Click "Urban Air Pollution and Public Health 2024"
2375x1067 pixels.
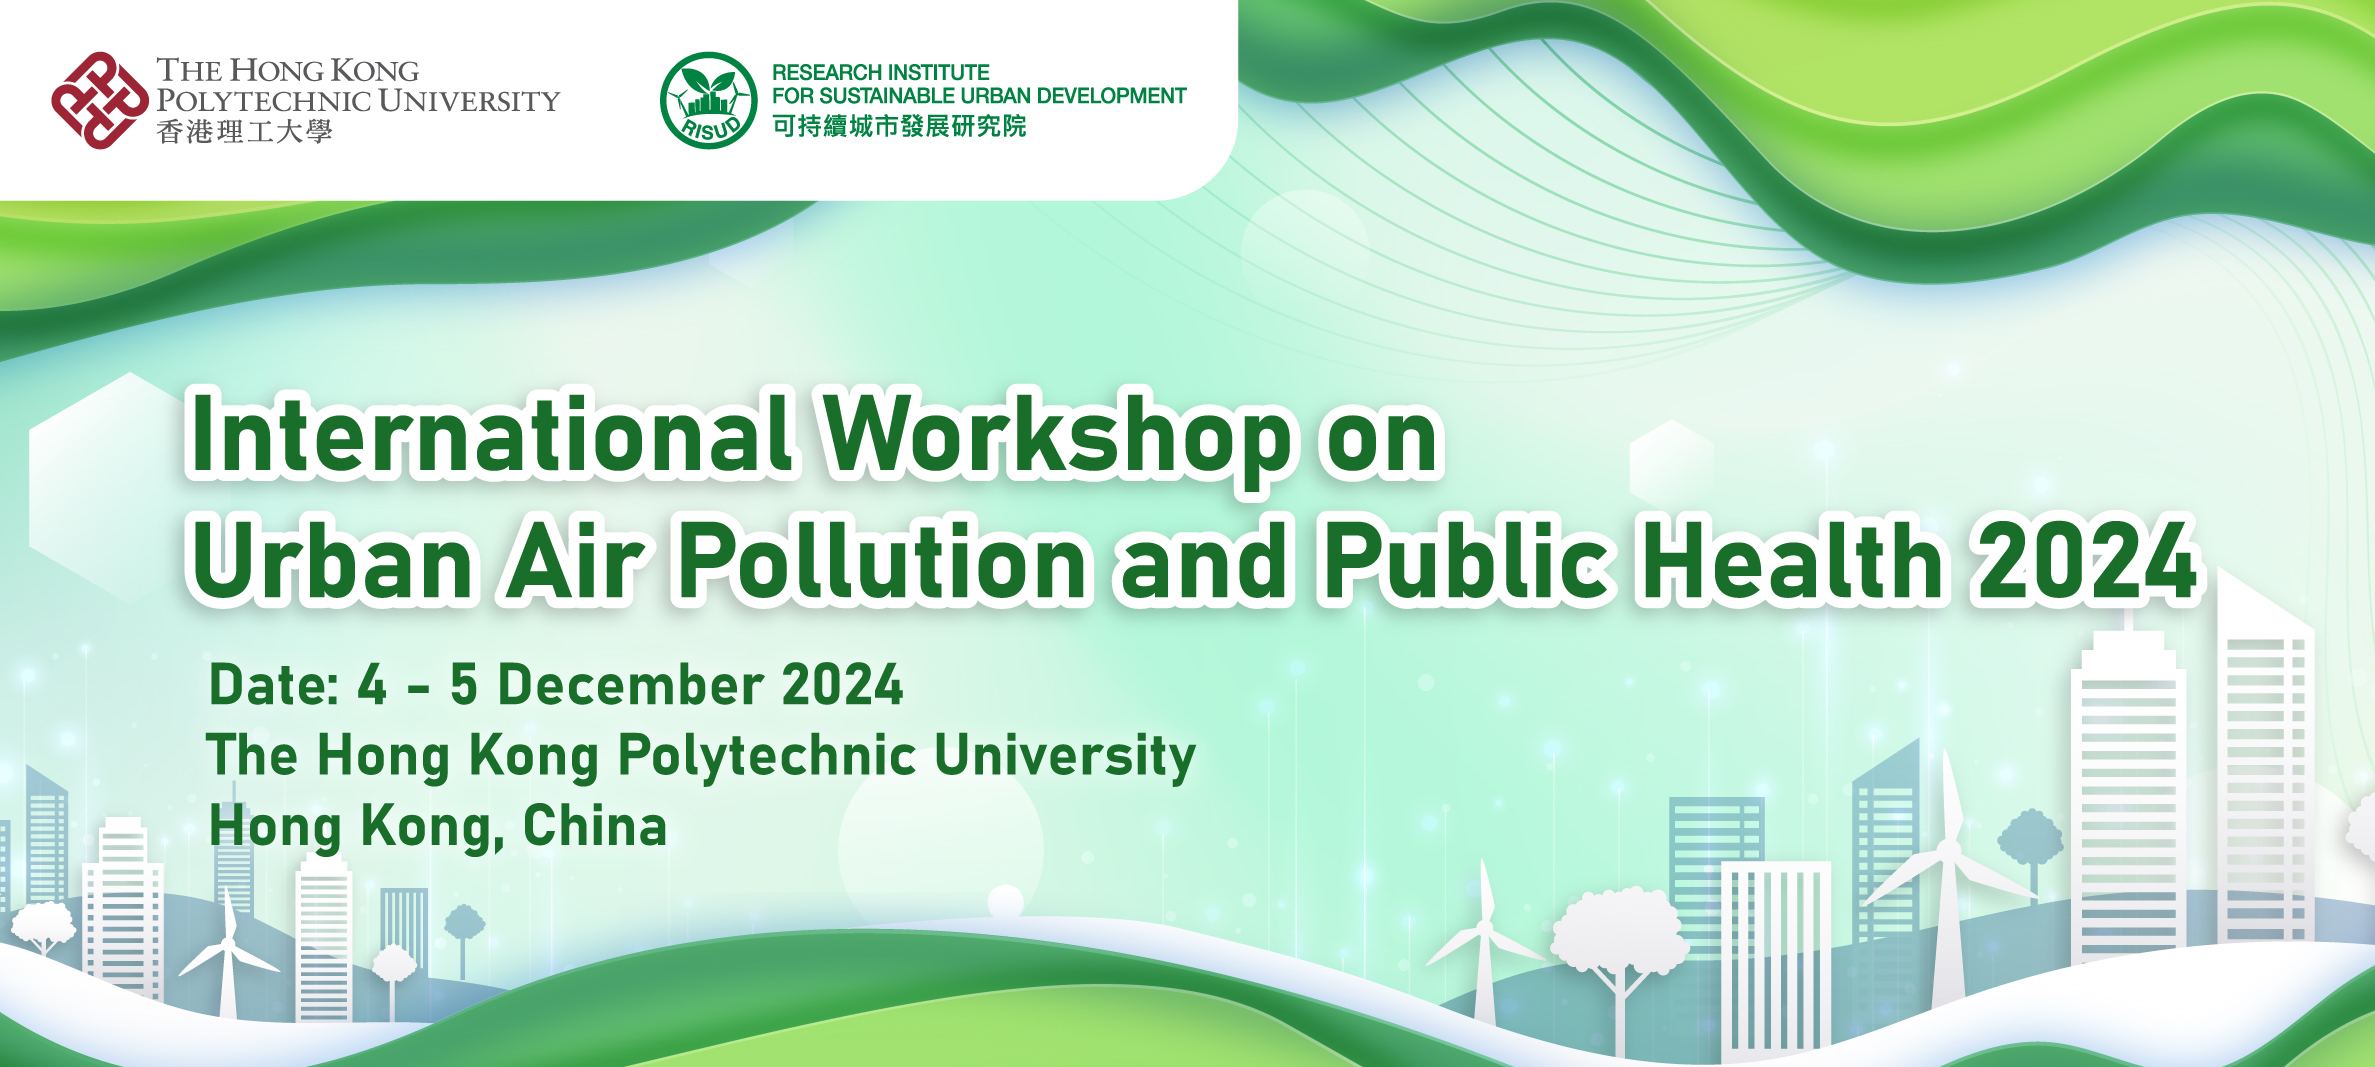click(1195, 561)
